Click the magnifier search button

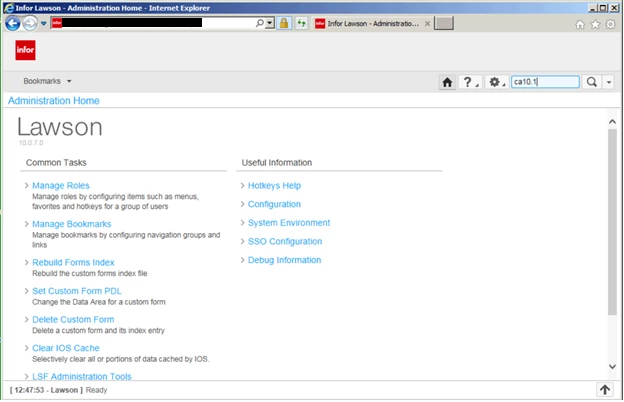592,82
